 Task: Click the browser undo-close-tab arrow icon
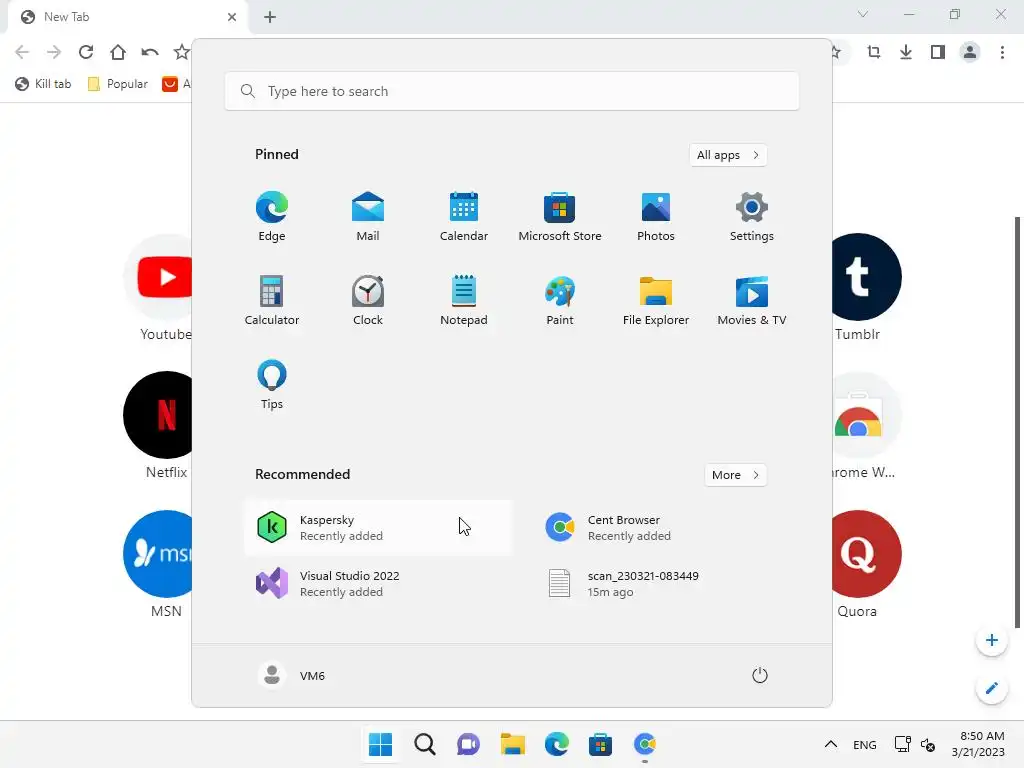point(150,52)
